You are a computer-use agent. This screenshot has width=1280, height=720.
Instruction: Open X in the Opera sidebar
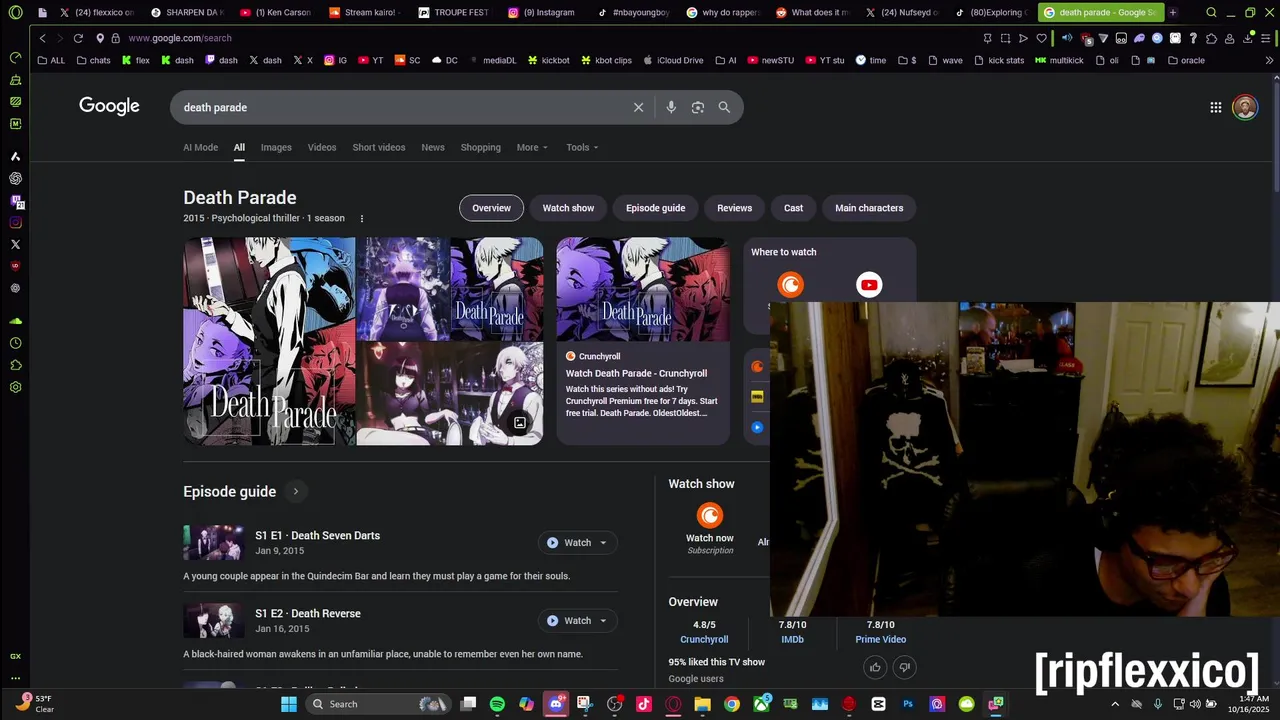15,244
